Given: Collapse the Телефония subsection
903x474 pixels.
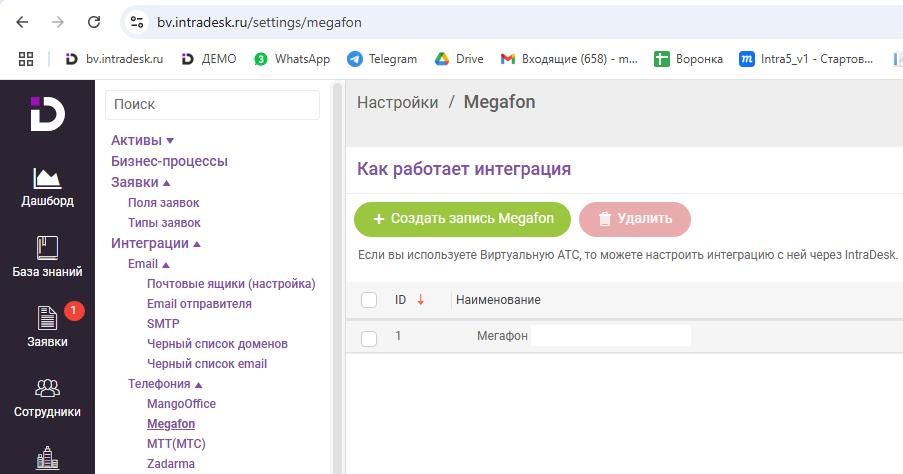Looking at the screenshot, I should (x=165, y=384).
